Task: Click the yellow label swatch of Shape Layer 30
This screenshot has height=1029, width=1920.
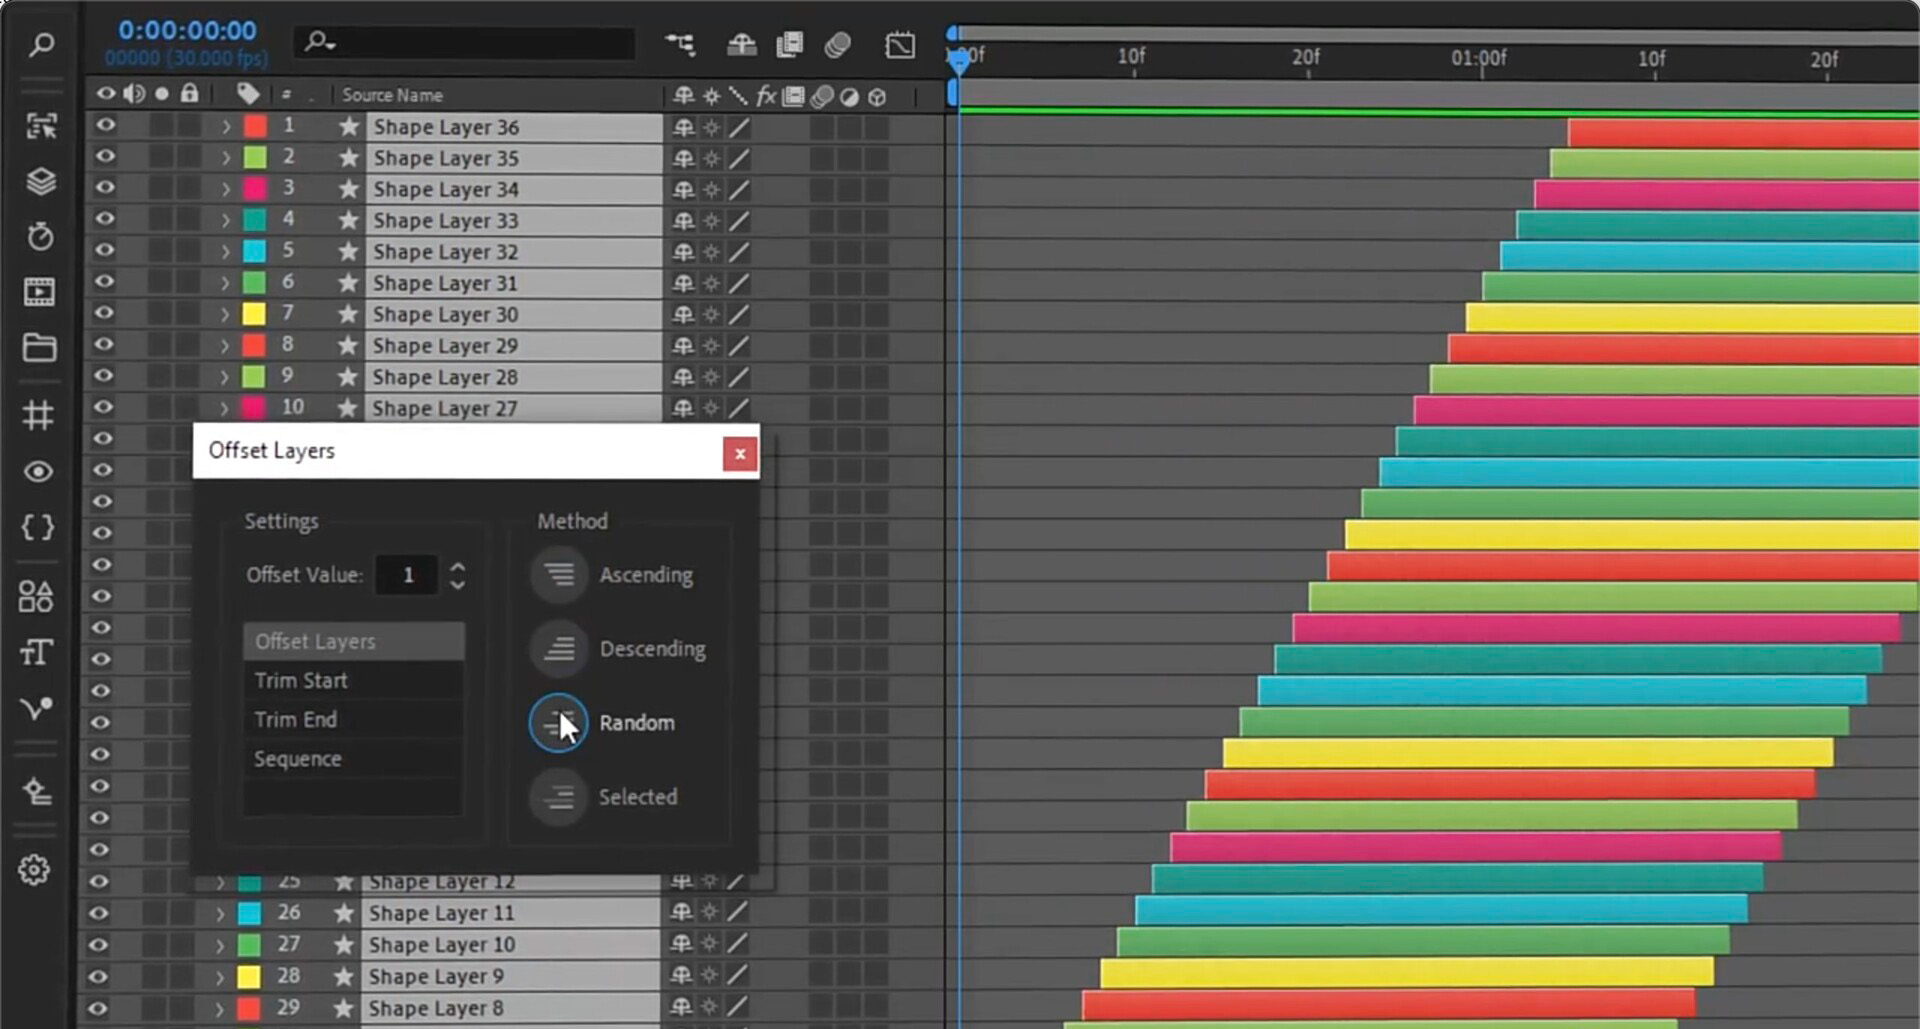Action: tap(255, 314)
